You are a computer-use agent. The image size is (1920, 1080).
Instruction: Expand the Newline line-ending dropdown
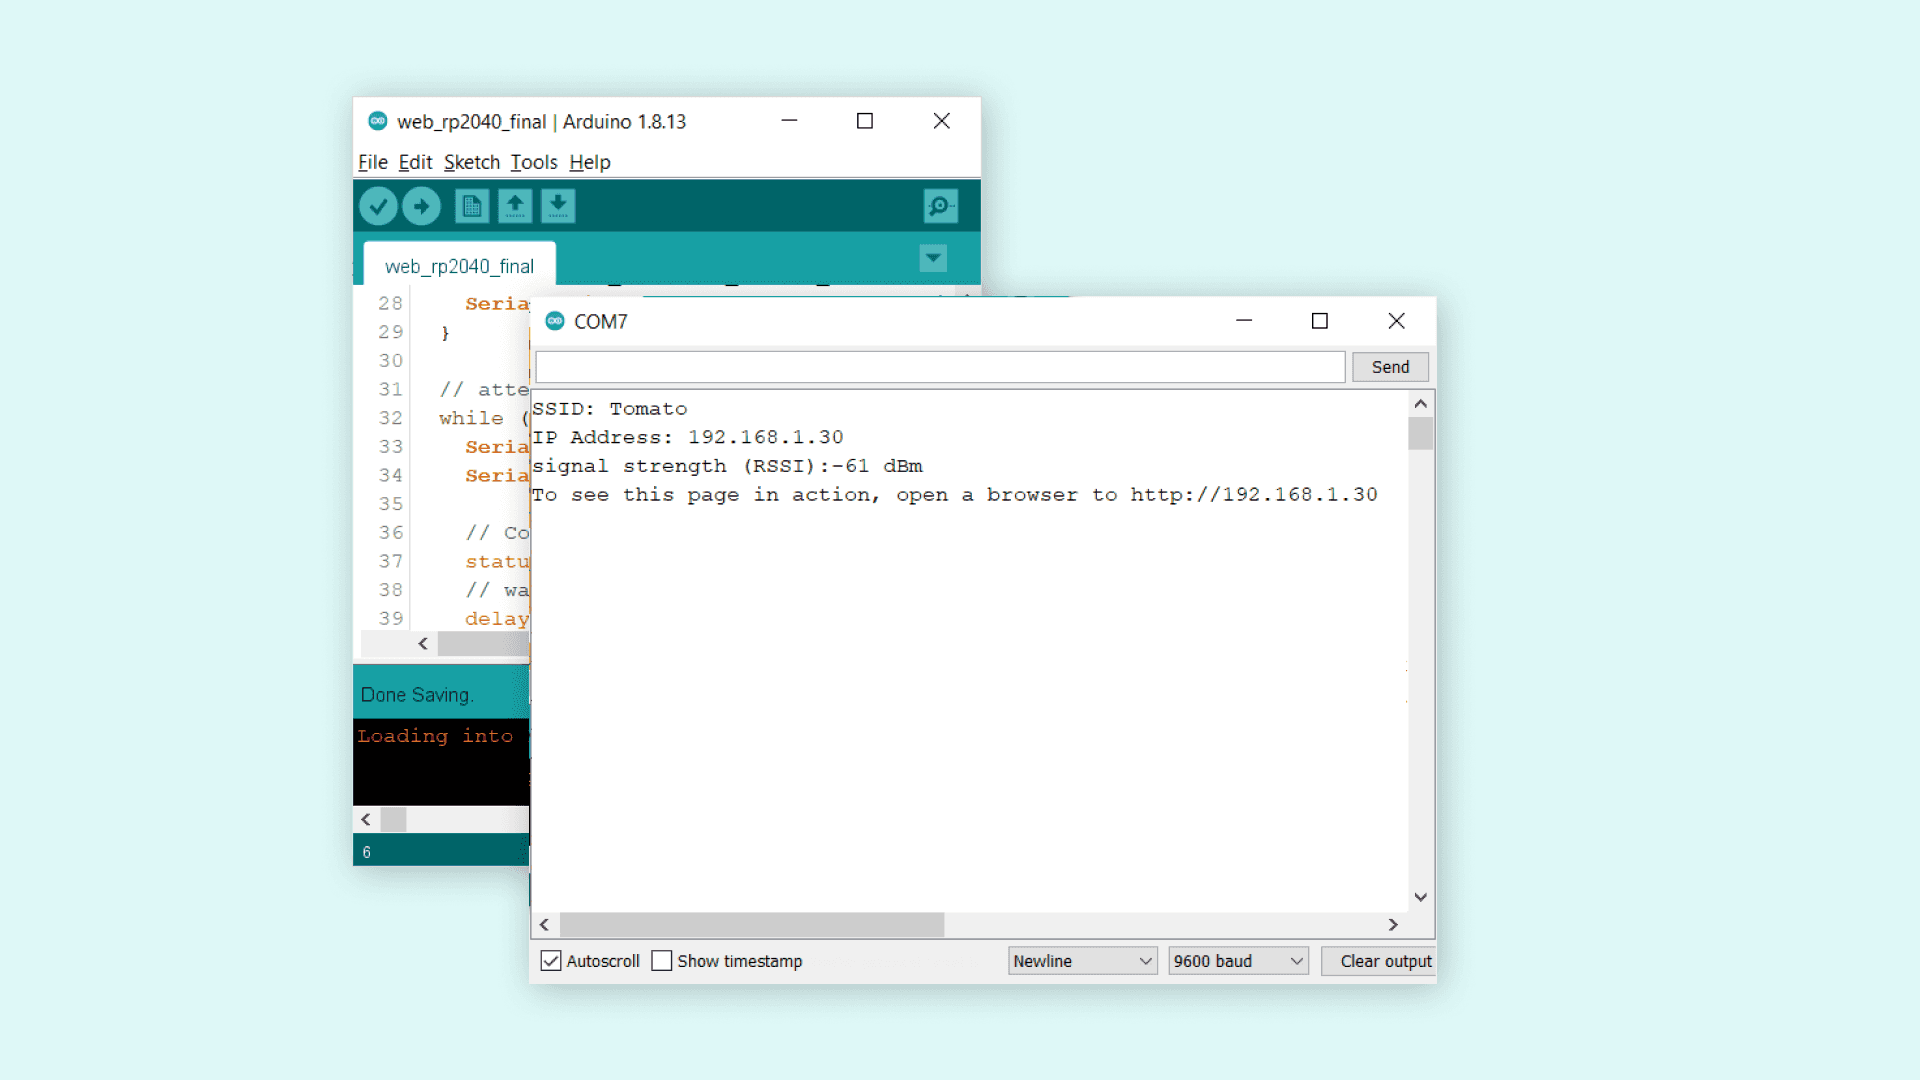tap(1082, 961)
